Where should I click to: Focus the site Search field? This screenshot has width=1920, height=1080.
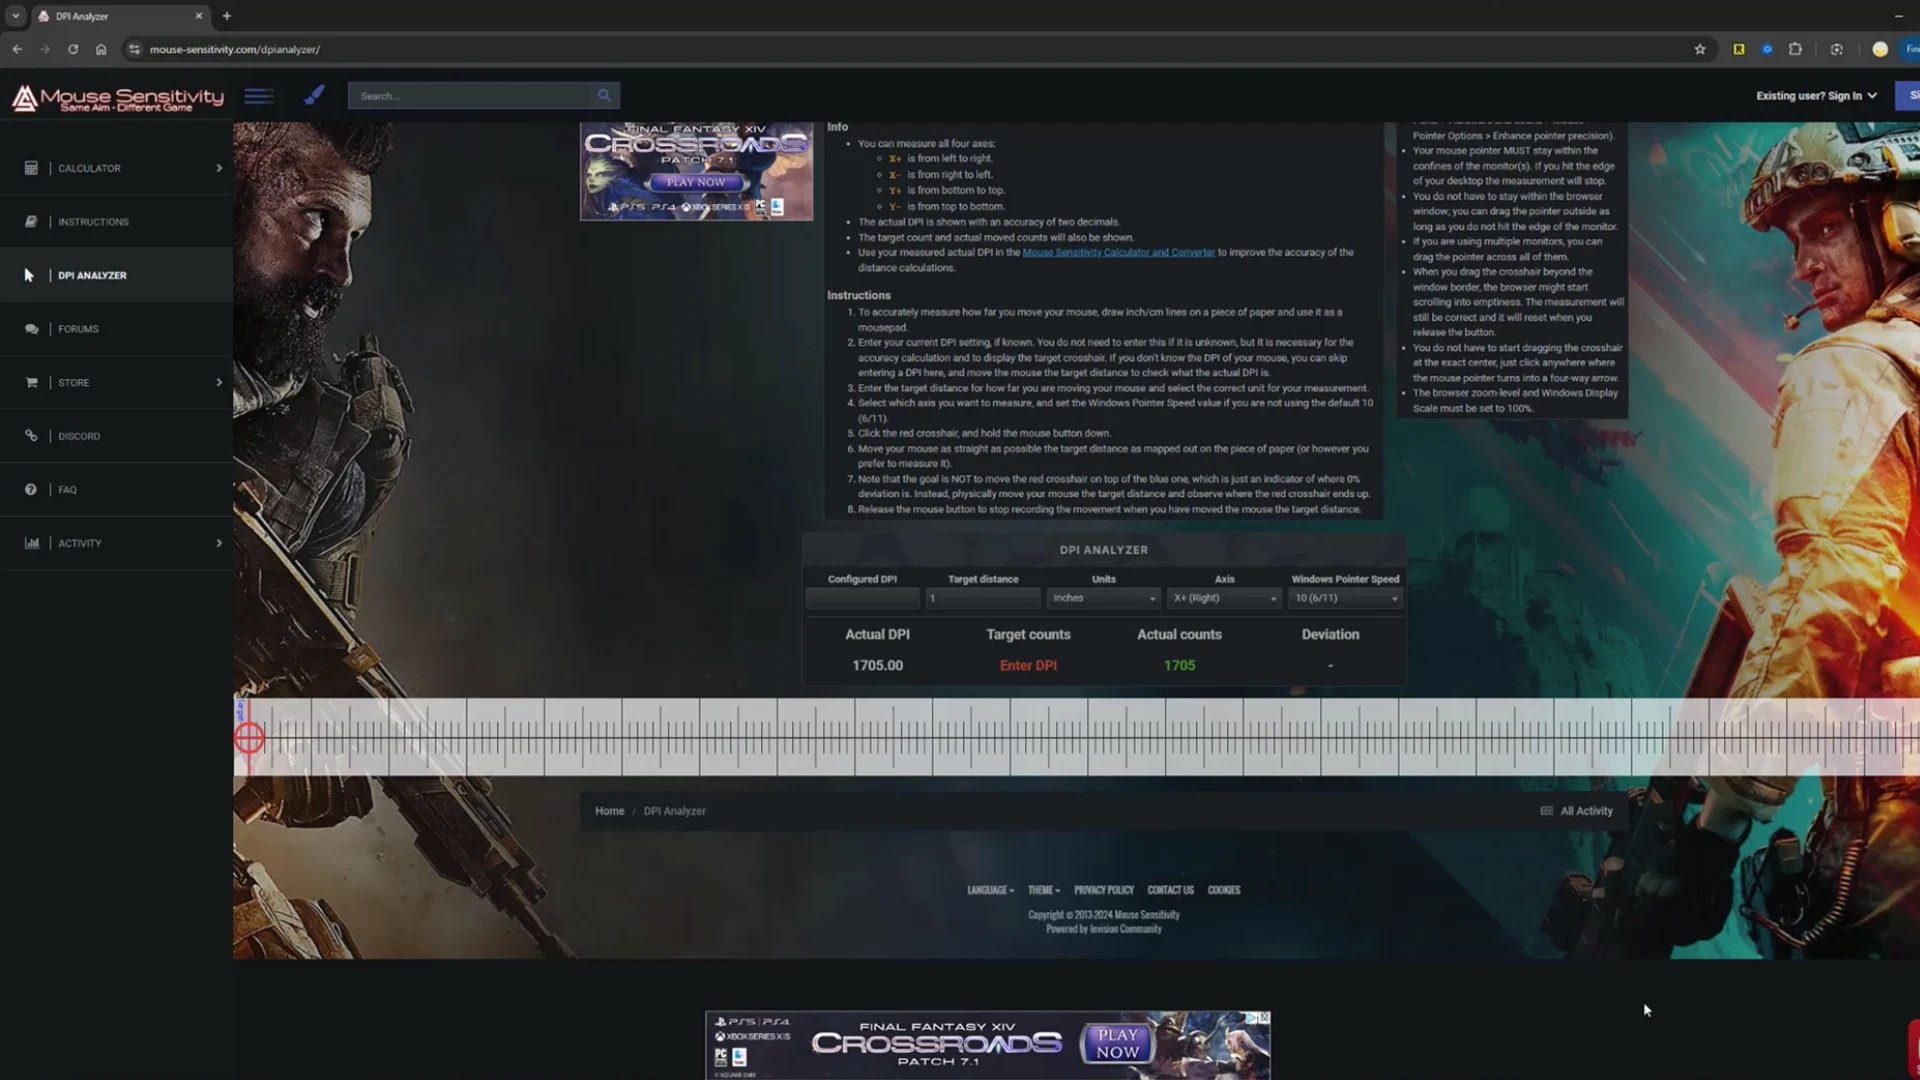click(470, 96)
